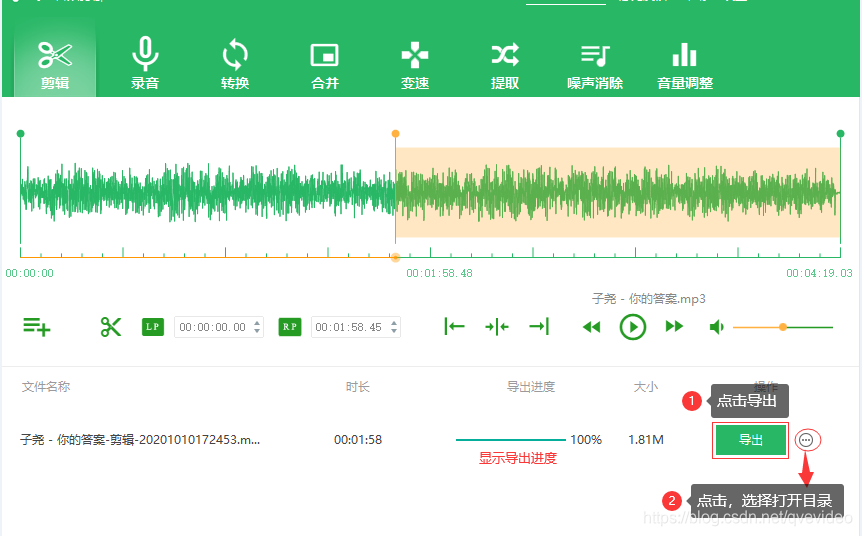Click the highlighted waveform selection region
The image size is (862, 536).
618,192
